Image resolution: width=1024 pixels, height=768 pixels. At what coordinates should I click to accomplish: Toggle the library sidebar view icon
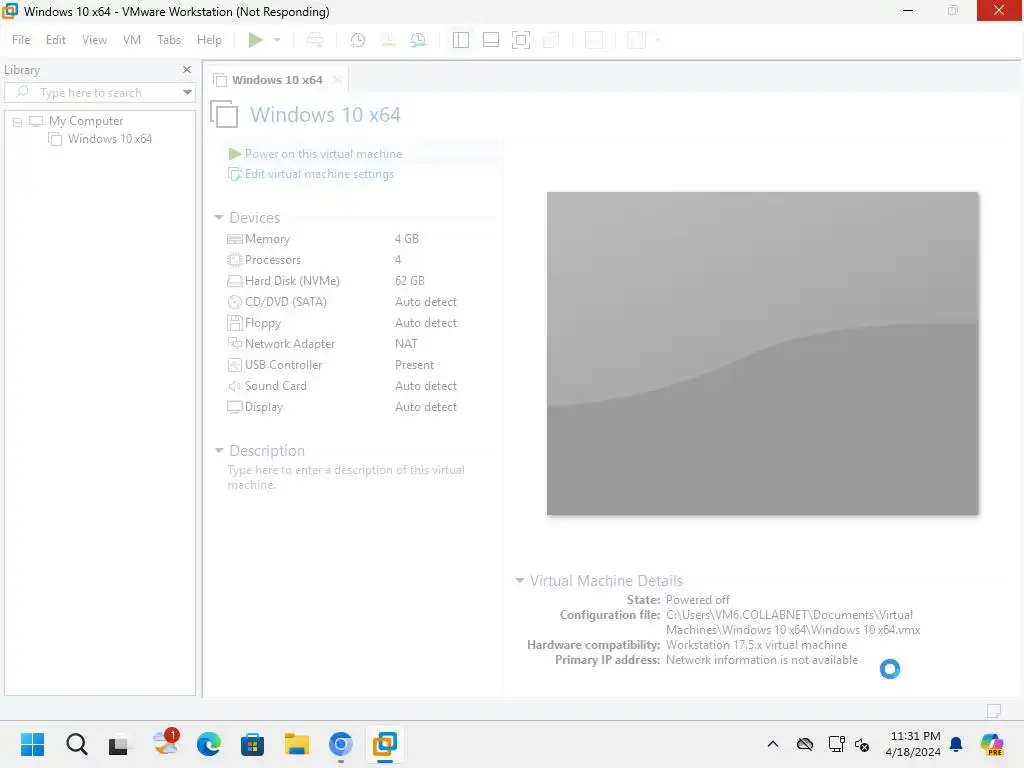click(x=460, y=40)
